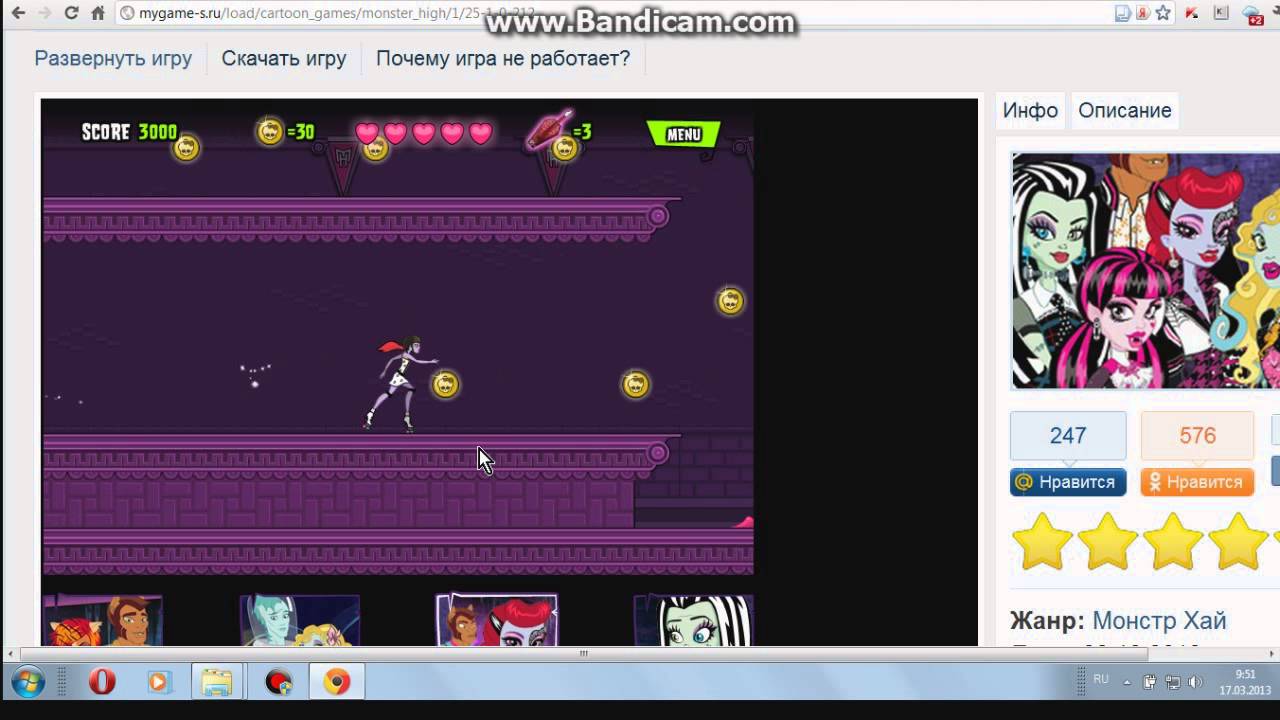Open the second related game thumbnail with blue-skinned boy
1280x720 pixels.
pos(299,620)
